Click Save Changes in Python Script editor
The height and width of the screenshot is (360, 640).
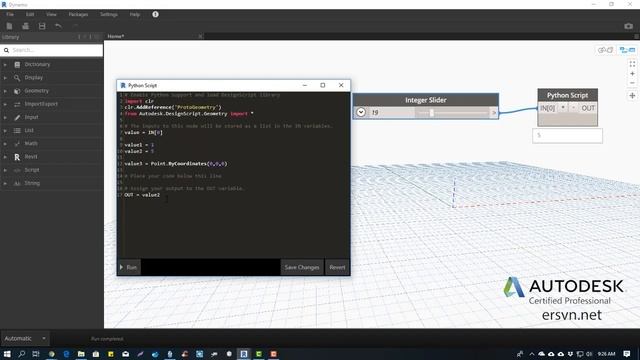pyautogui.click(x=302, y=267)
